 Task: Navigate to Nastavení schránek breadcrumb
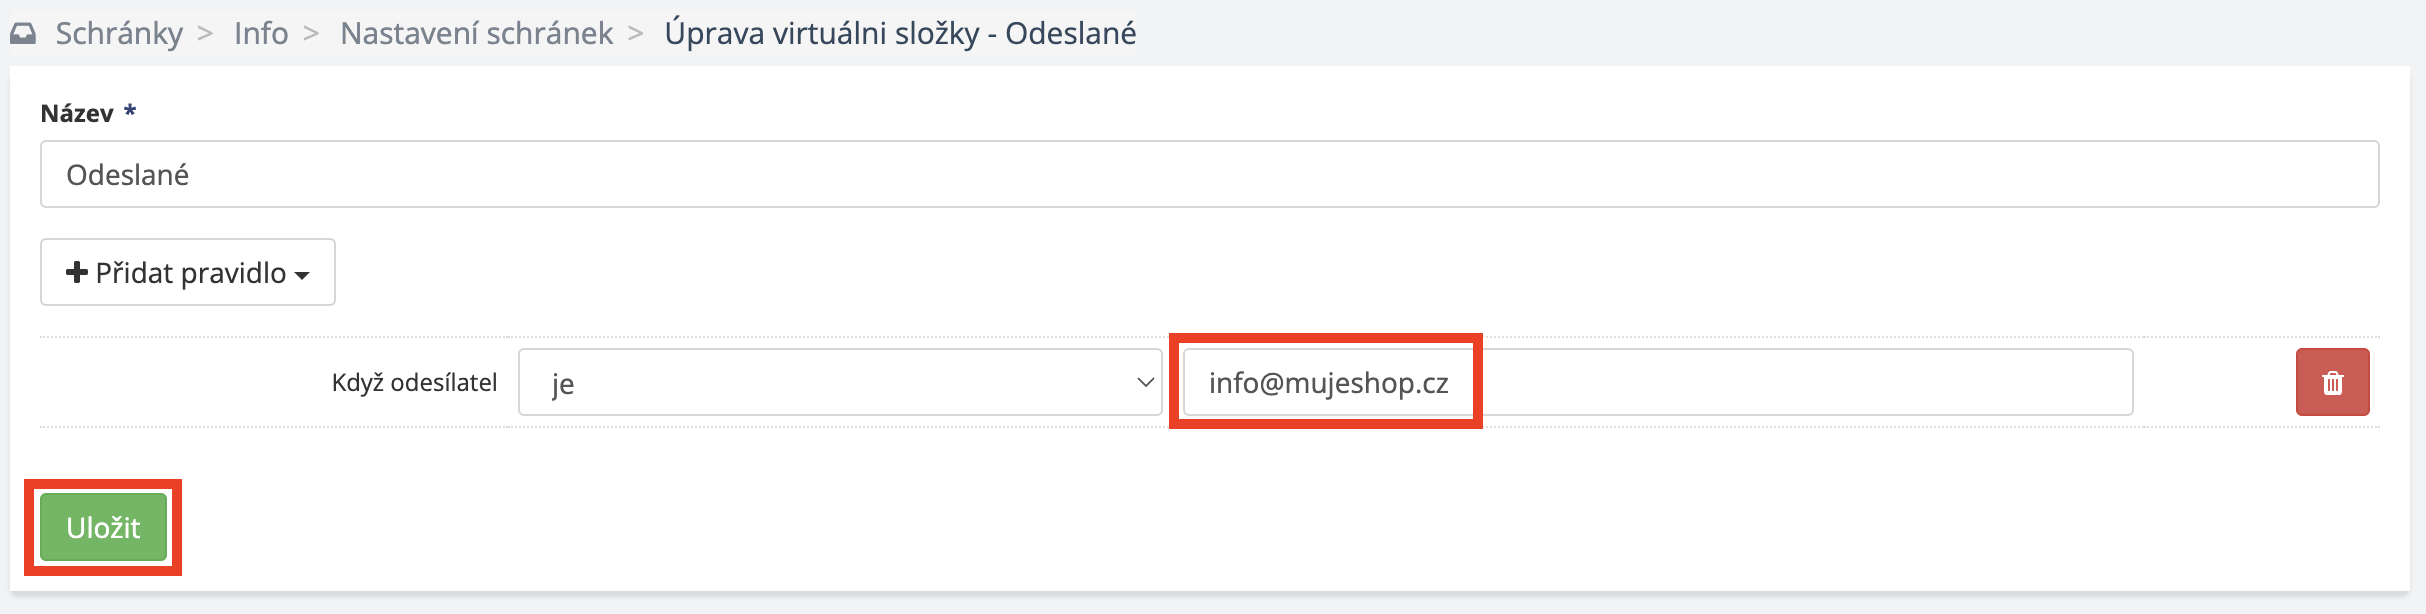(476, 34)
